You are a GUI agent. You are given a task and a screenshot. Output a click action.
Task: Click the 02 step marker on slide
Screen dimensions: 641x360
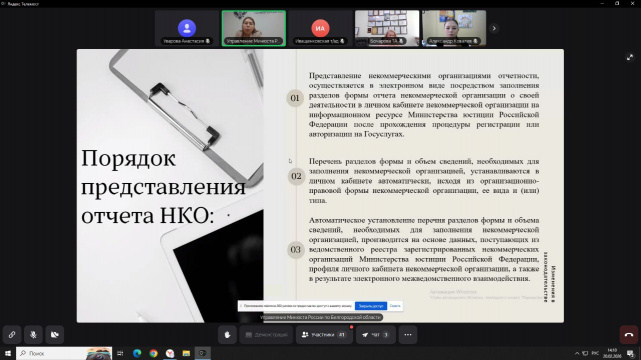[296, 176]
